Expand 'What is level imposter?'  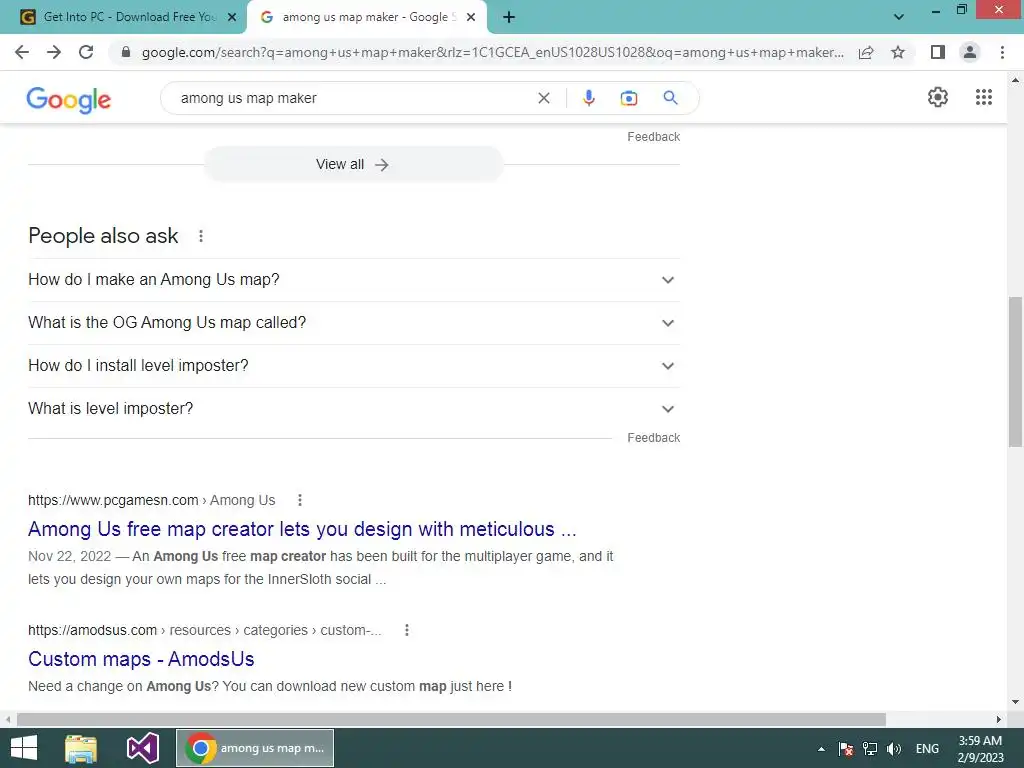tap(354, 409)
